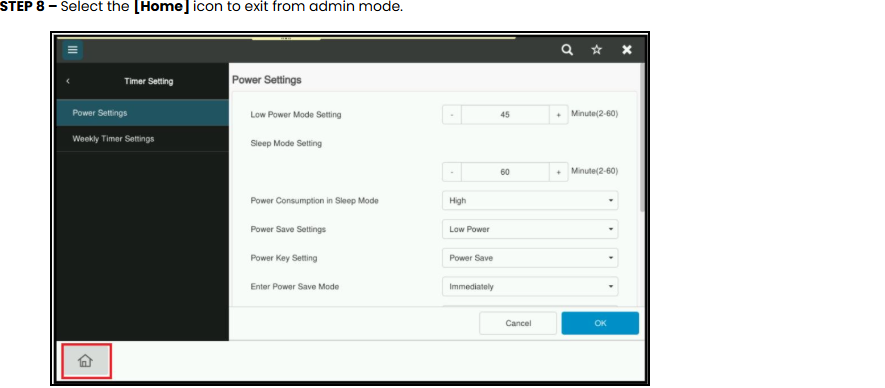Open the Power Key Setting dropdown
885x388 pixels.
coord(530,258)
